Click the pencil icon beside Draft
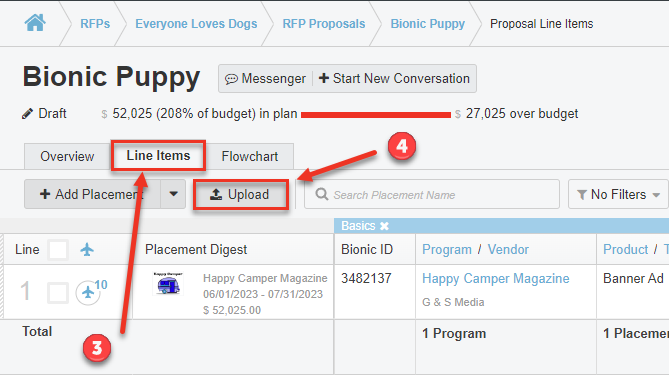The height and width of the screenshot is (375, 669). (x=27, y=114)
